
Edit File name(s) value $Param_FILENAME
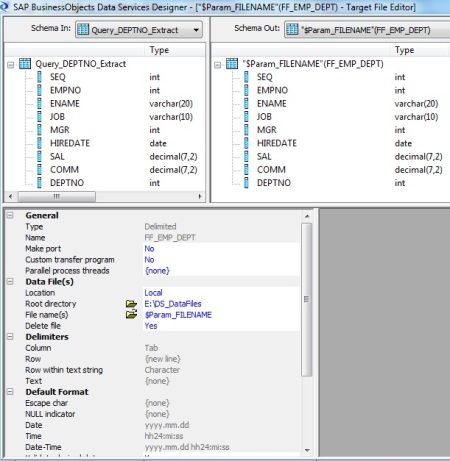point(221,315)
